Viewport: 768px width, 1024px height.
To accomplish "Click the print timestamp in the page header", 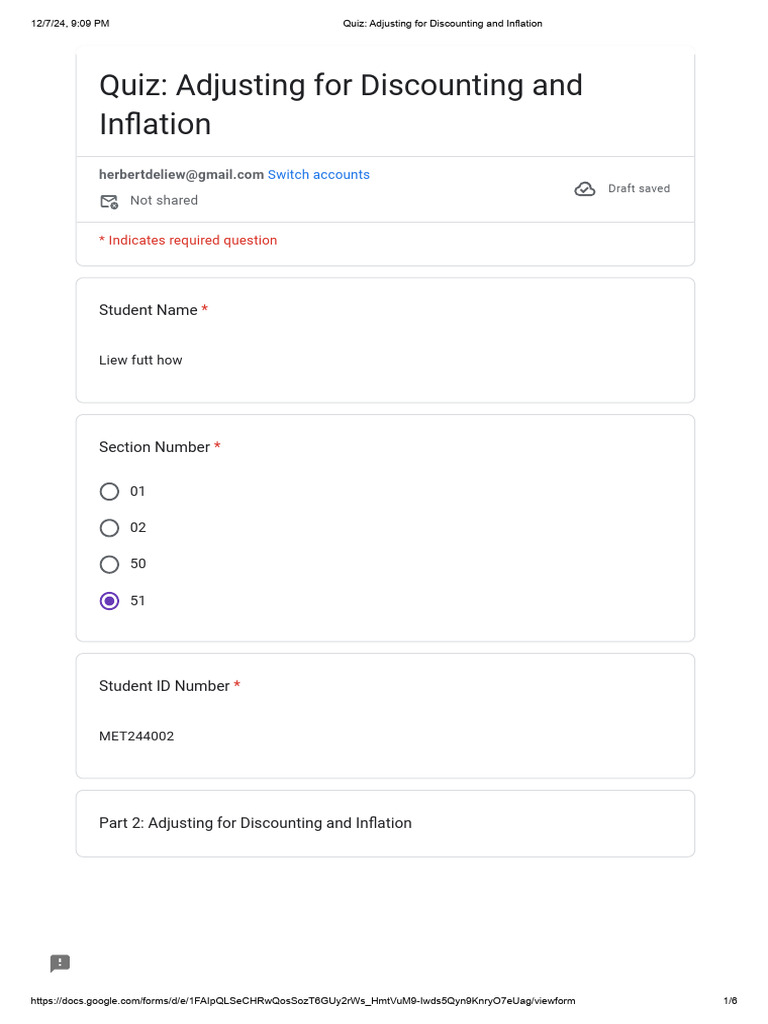I will tap(70, 23).
